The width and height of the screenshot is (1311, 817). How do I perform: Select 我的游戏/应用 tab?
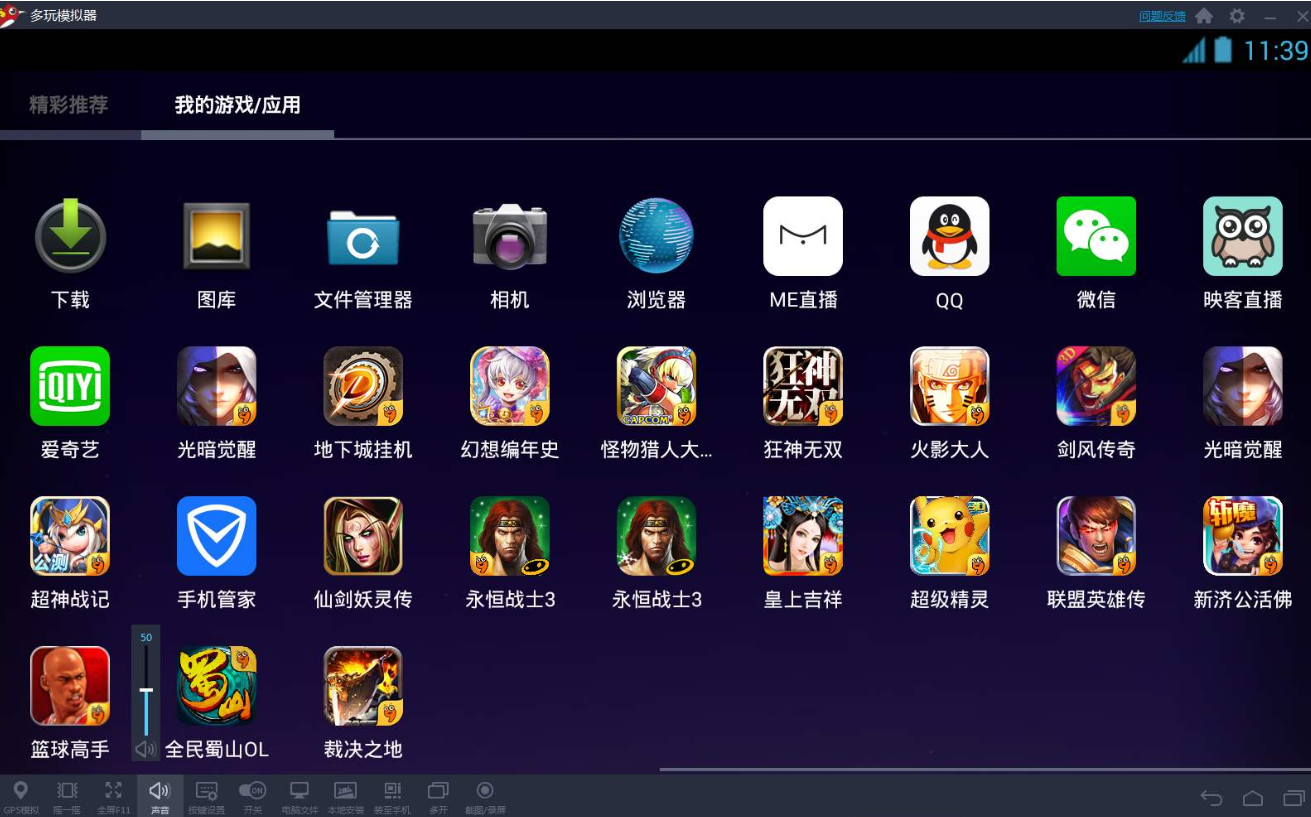pos(238,104)
